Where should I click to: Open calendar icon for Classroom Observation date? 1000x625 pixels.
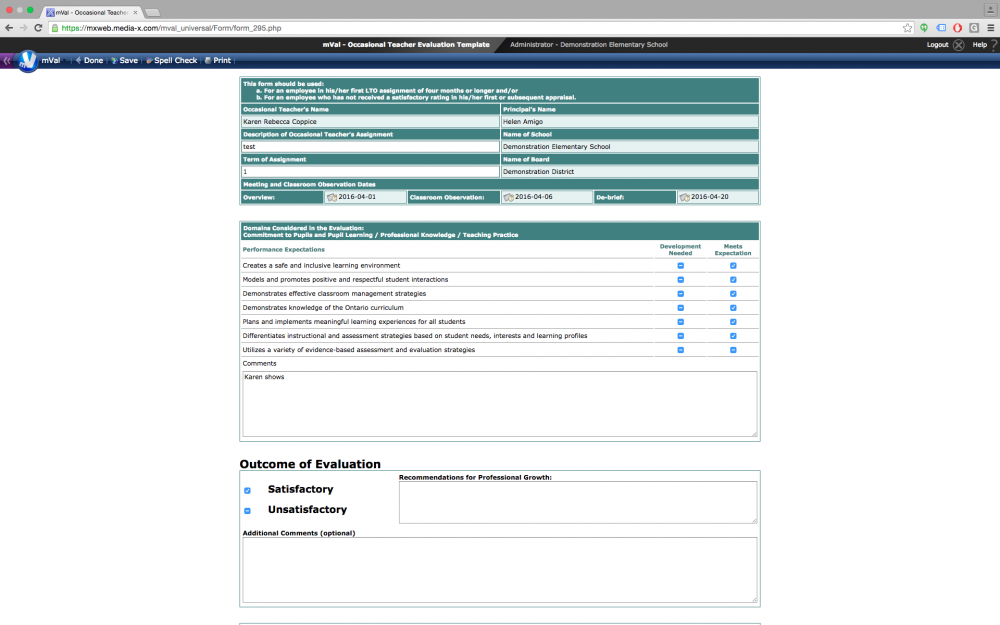click(508, 197)
